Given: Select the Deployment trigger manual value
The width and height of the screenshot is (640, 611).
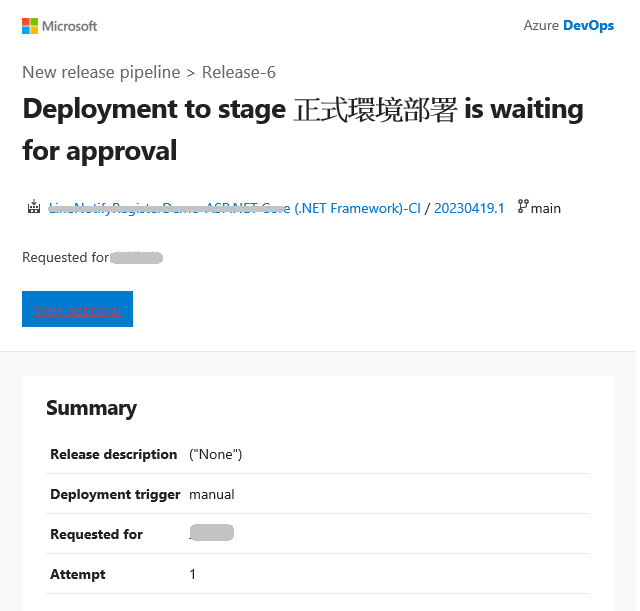Looking at the screenshot, I should (x=211, y=494).
